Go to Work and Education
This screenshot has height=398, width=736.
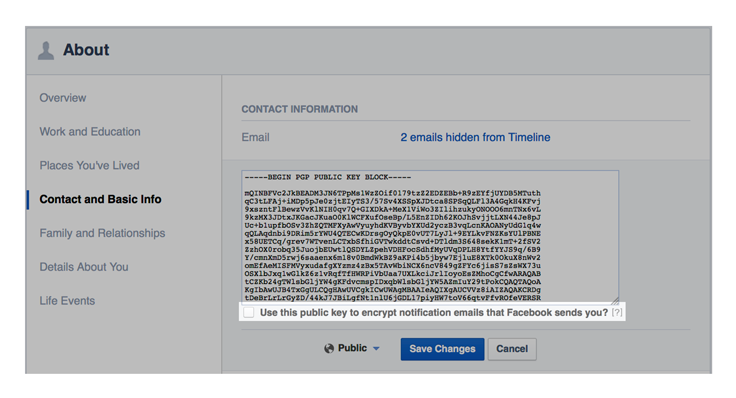click(90, 131)
